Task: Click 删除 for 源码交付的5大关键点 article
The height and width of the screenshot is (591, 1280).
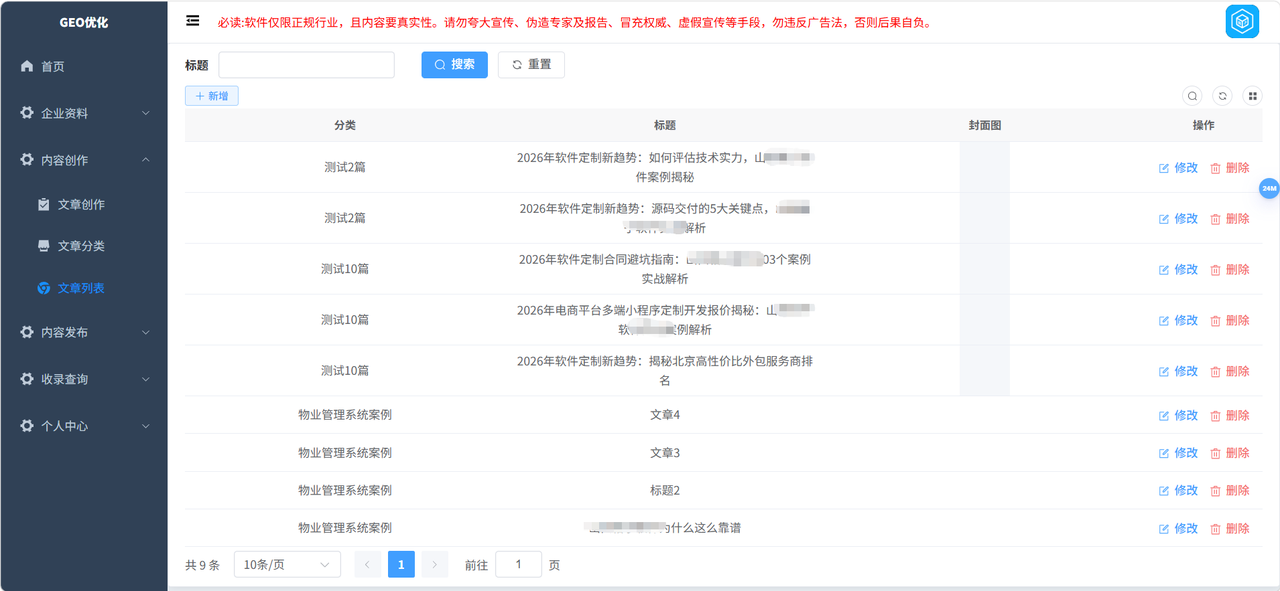Action: click(x=1230, y=219)
